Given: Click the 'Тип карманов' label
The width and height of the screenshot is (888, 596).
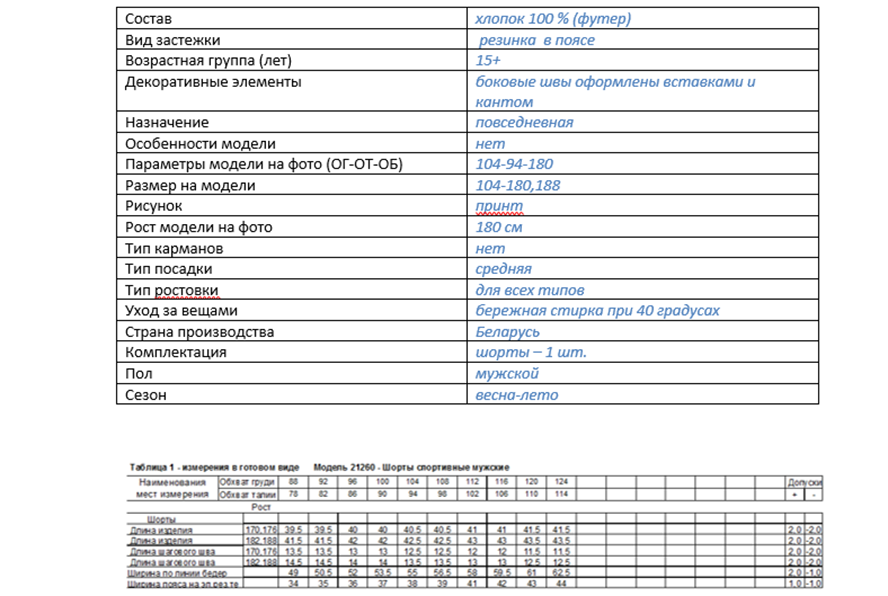Looking at the screenshot, I should click(x=174, y=248).
